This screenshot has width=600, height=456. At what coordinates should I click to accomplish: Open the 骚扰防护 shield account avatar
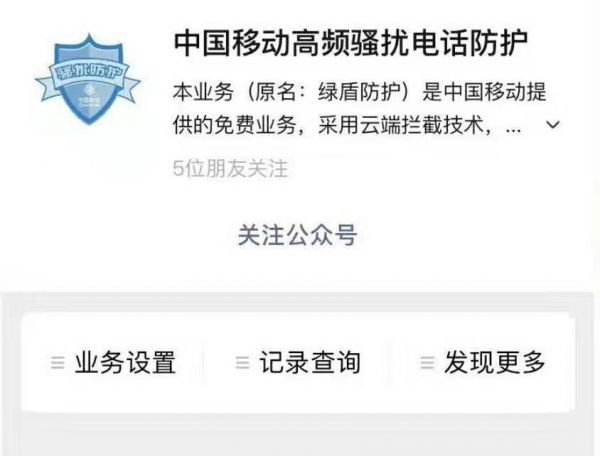88,79
